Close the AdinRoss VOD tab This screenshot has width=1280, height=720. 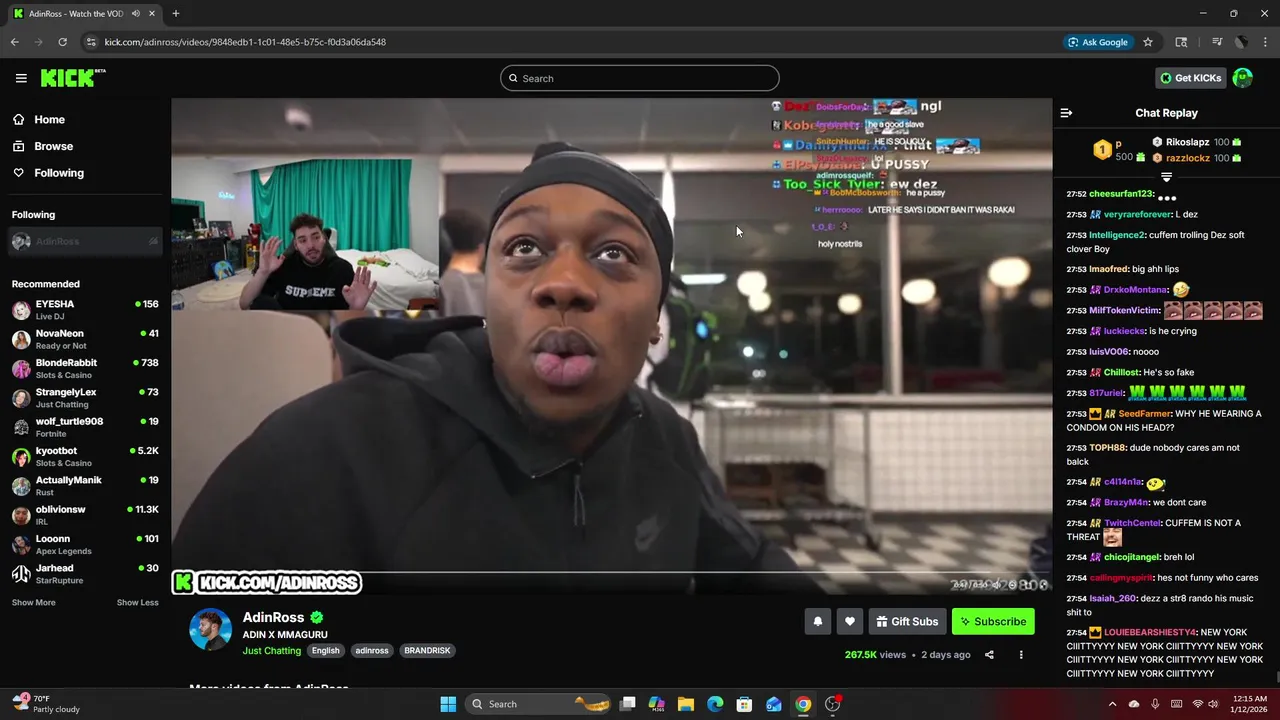tap(153, 13)
